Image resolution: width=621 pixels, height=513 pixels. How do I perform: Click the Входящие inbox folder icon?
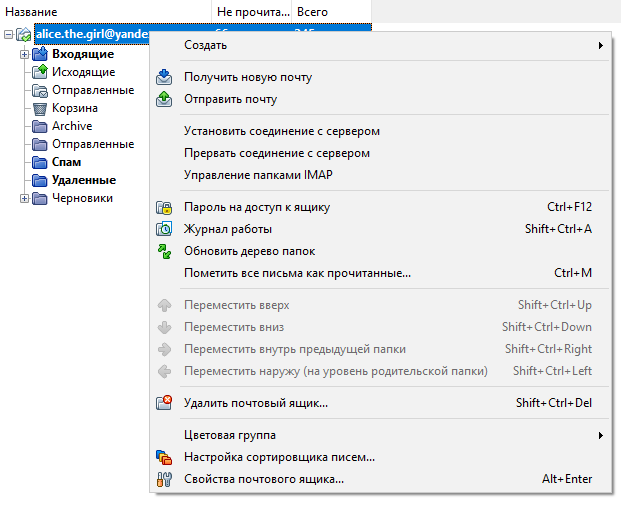(40, 54)
